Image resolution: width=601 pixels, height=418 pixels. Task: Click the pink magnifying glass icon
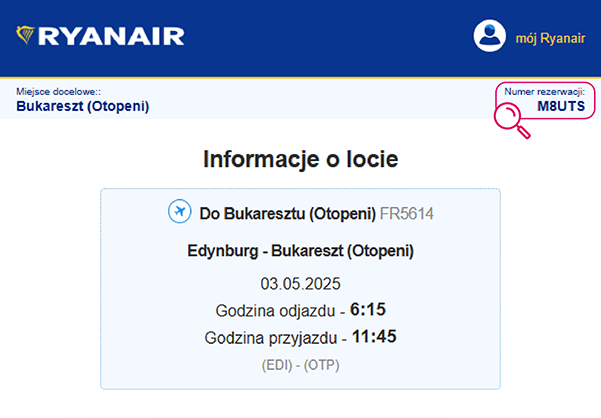(512, 120)
